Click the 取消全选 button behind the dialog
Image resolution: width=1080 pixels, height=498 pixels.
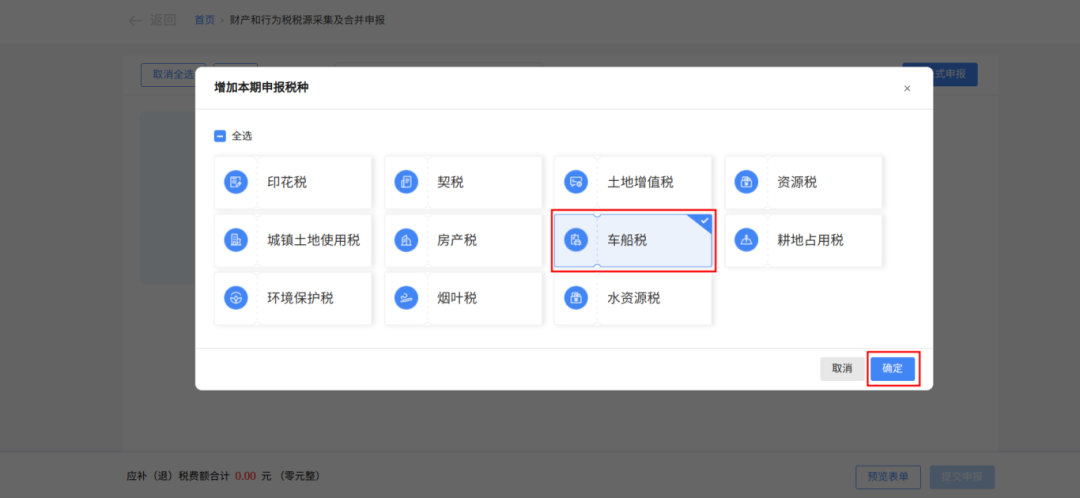click(x=168, y=74)
